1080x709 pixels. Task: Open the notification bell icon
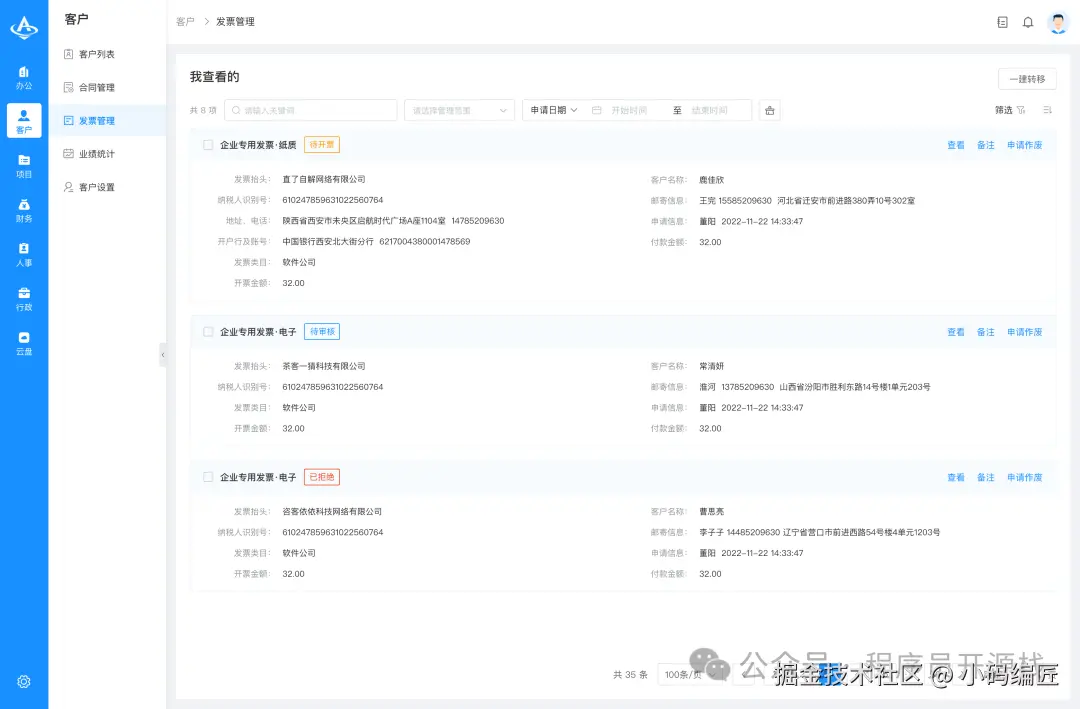pos(1028,22)
